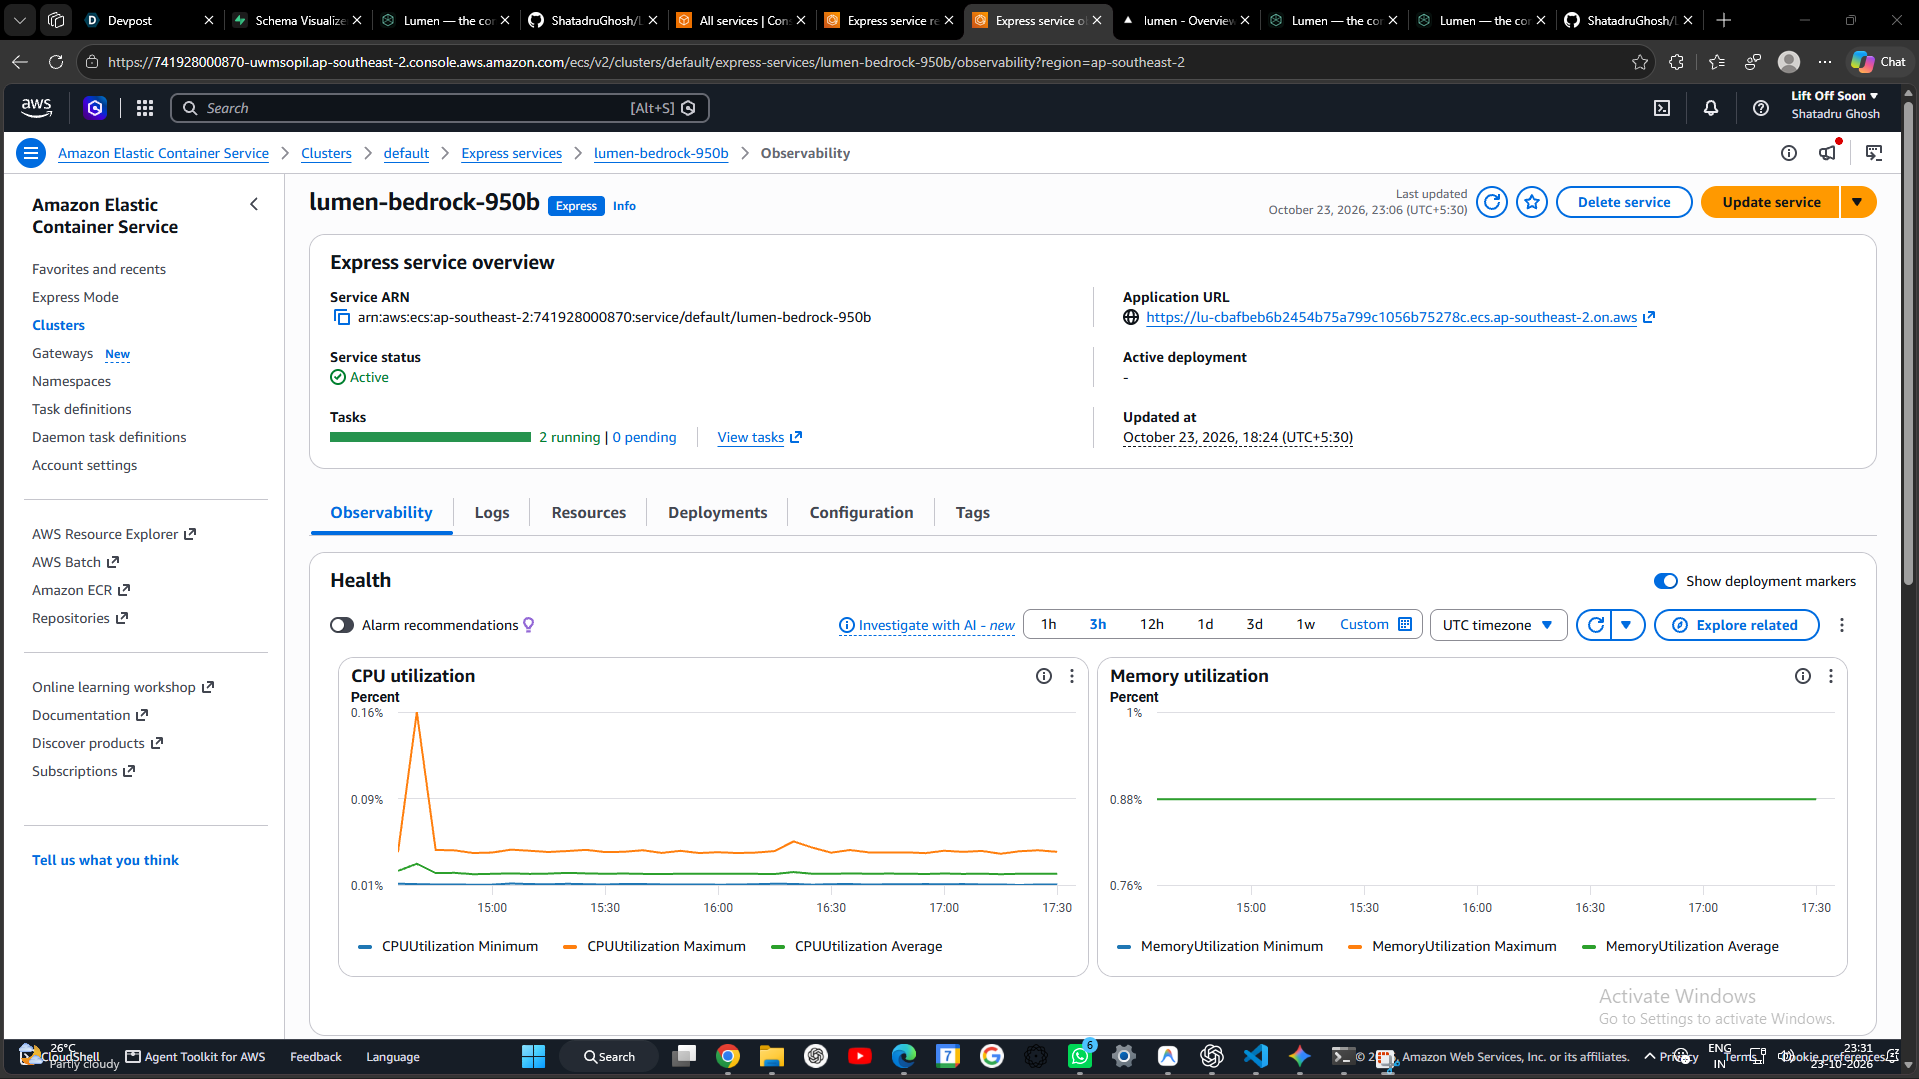
Task: Open the notifications bell
Action: (x=1711, y=108)
